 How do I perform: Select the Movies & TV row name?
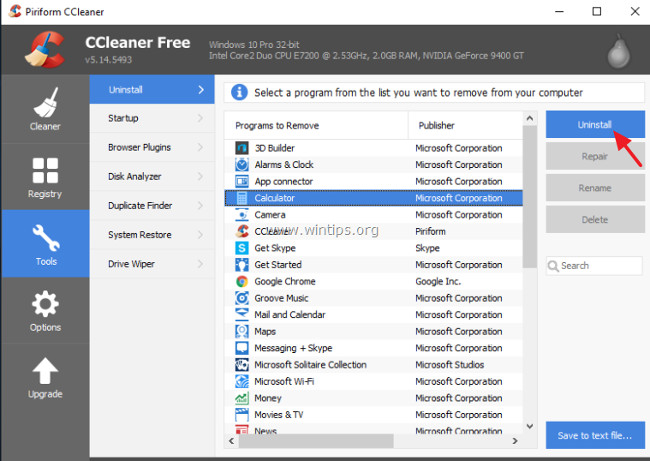279,415
